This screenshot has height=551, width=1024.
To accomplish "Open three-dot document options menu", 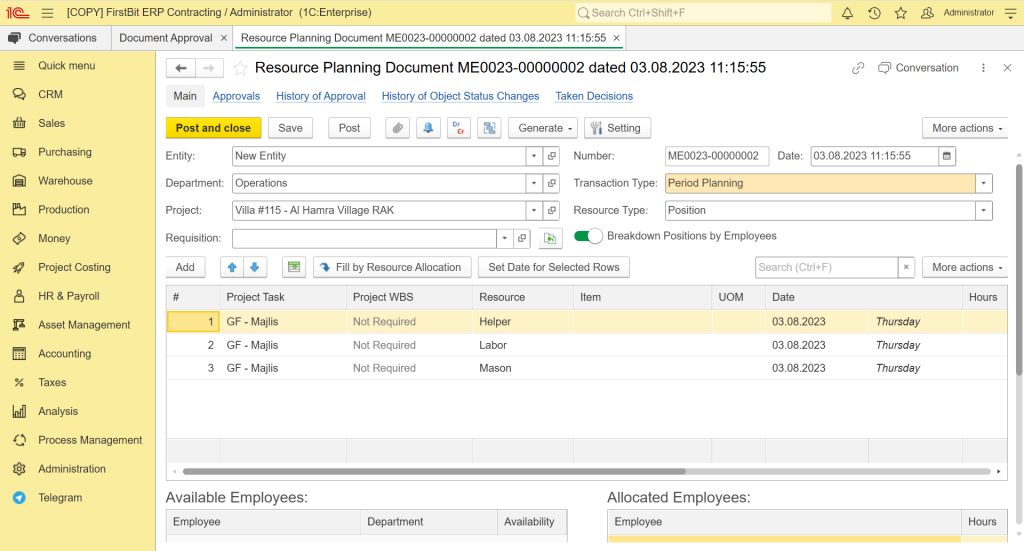I will pos(983,68).
